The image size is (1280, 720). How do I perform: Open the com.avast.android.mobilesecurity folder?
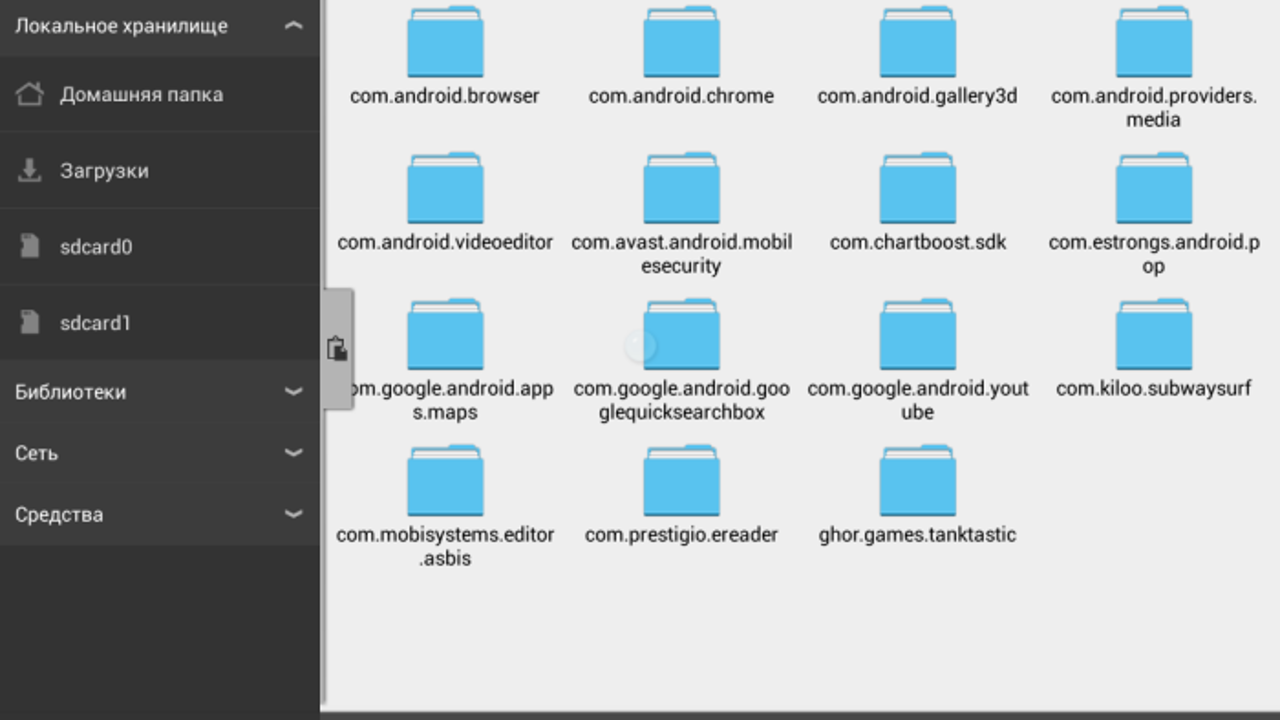[x=681, y=191]
